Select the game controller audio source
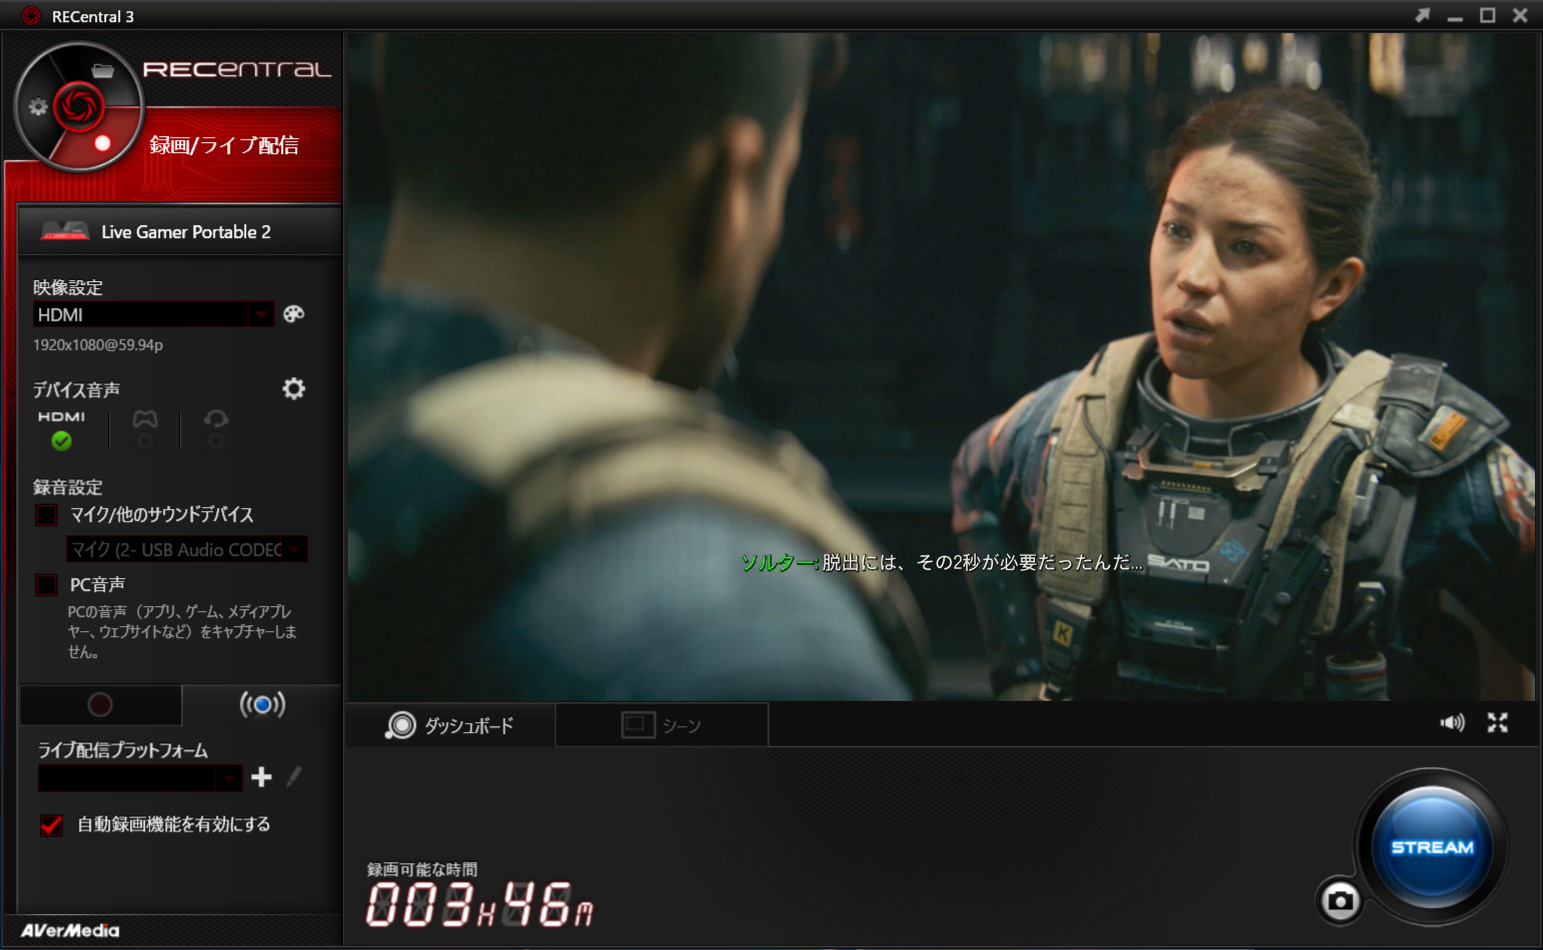 tap(145, 429)
